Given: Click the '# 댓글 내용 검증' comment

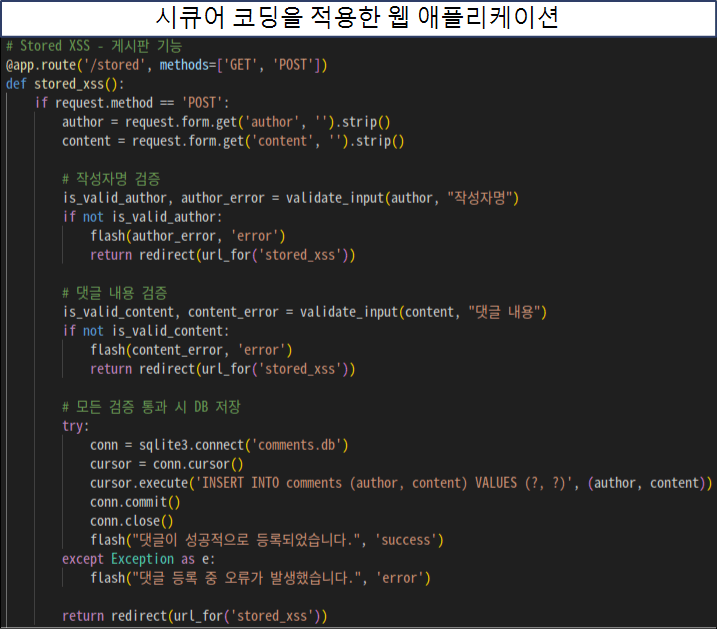Looking at the screenshot, I should [114, 293].
